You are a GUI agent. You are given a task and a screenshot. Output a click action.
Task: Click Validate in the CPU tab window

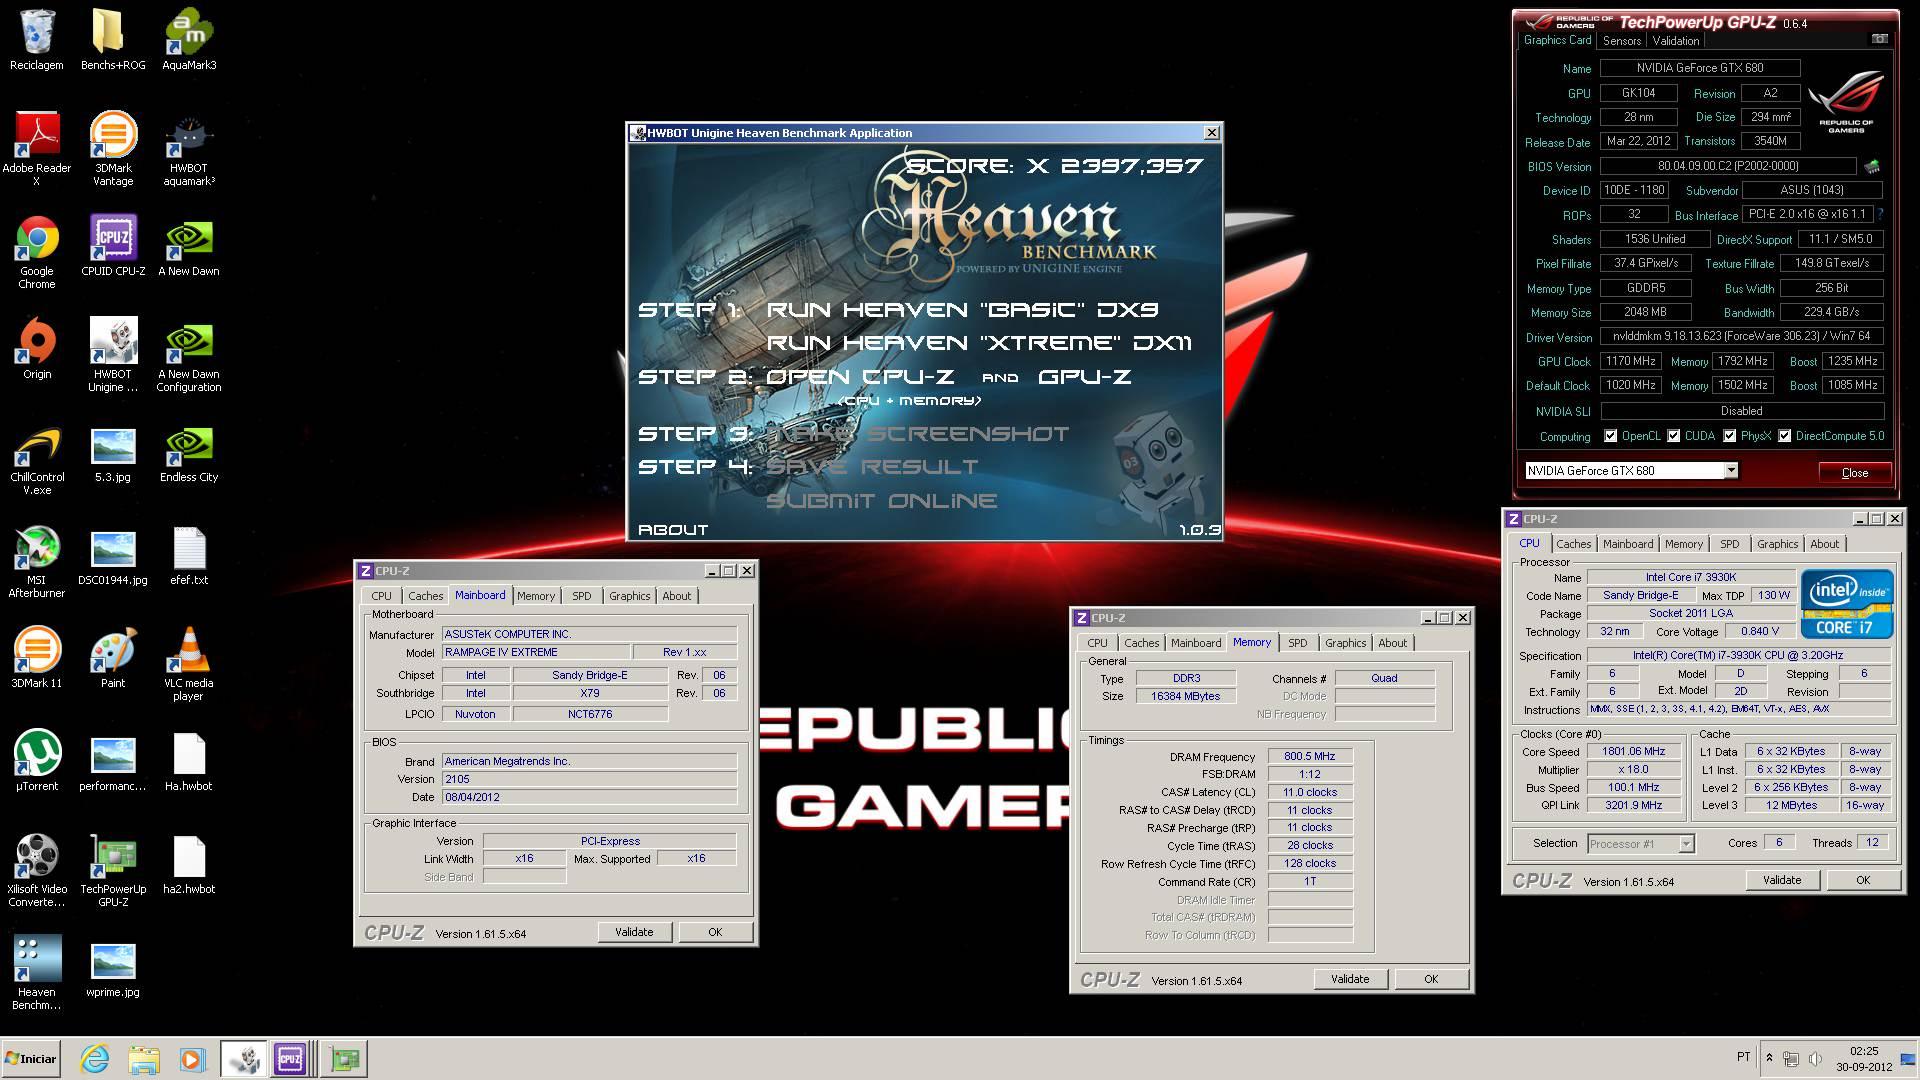pos(1781,880)
